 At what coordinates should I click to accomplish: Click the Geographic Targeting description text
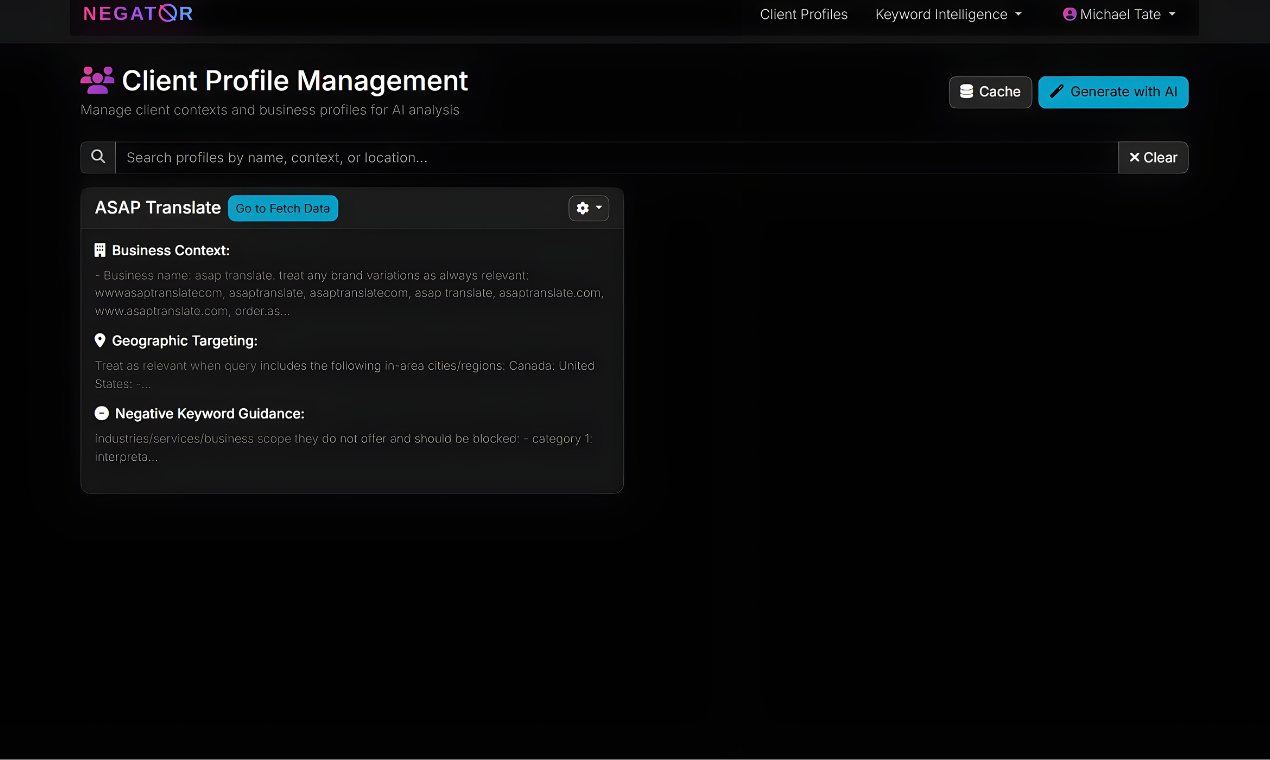coord(344,374)
